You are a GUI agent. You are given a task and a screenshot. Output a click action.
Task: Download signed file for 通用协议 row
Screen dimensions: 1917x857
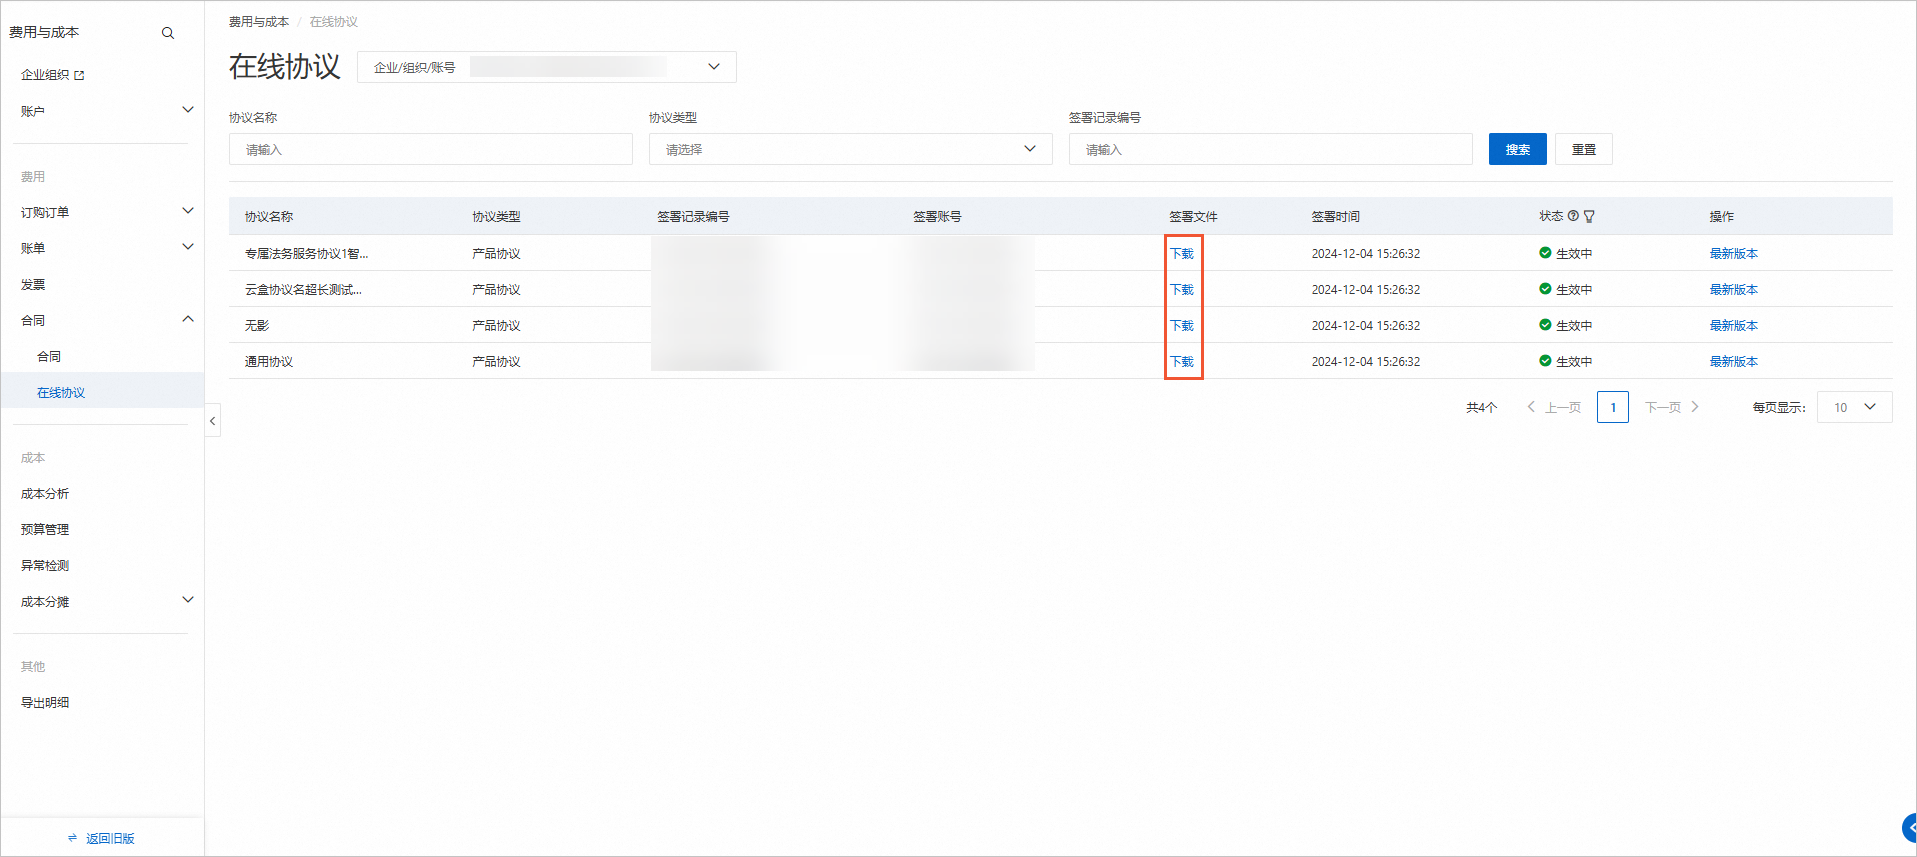click(x=1182, y=362)
